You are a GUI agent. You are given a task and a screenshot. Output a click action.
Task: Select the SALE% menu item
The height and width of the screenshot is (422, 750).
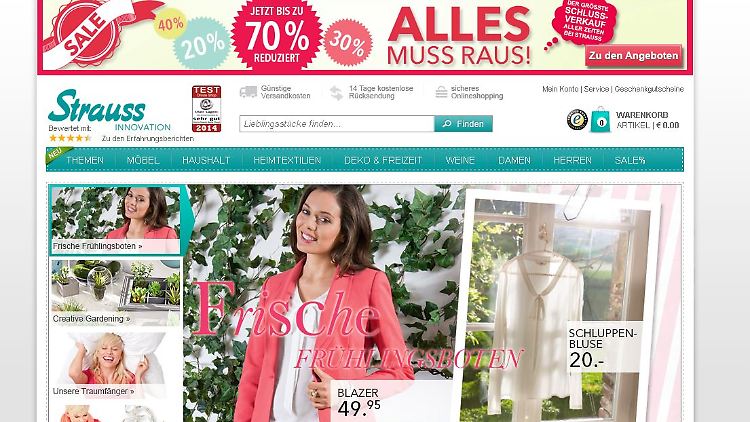pos(630,160)
